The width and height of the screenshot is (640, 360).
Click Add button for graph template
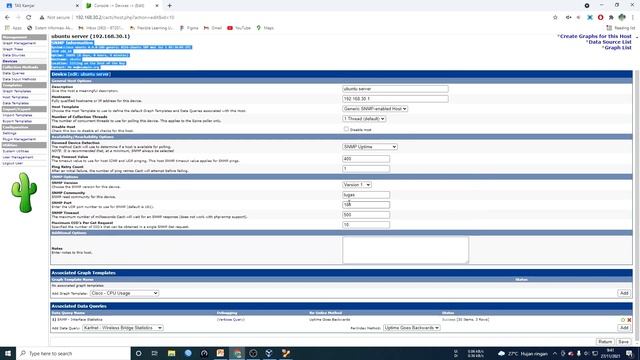[624, 293]
